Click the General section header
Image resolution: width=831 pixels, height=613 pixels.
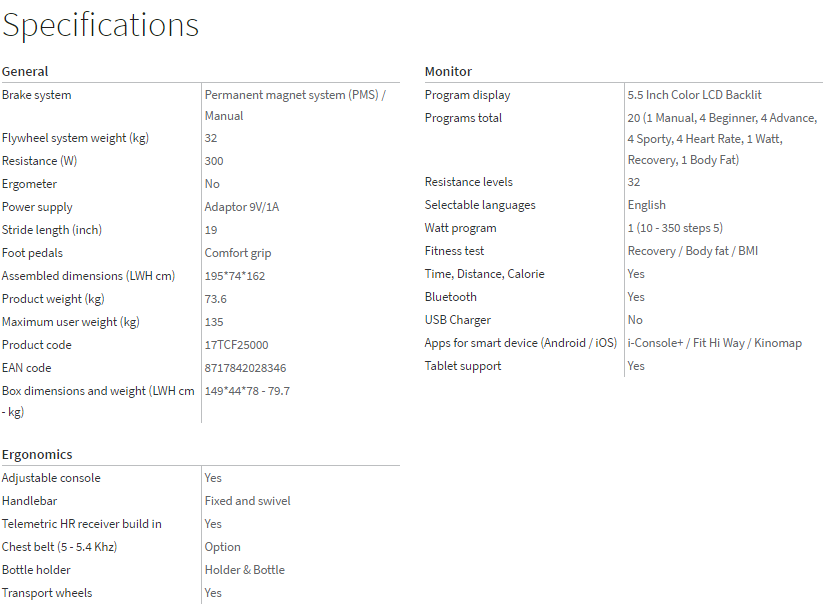25,71
